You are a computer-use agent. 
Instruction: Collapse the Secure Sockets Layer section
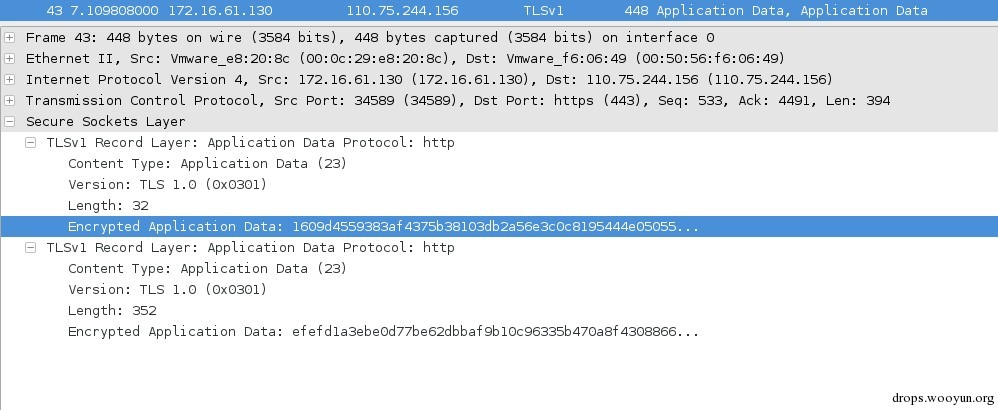(x=10, y=121)
